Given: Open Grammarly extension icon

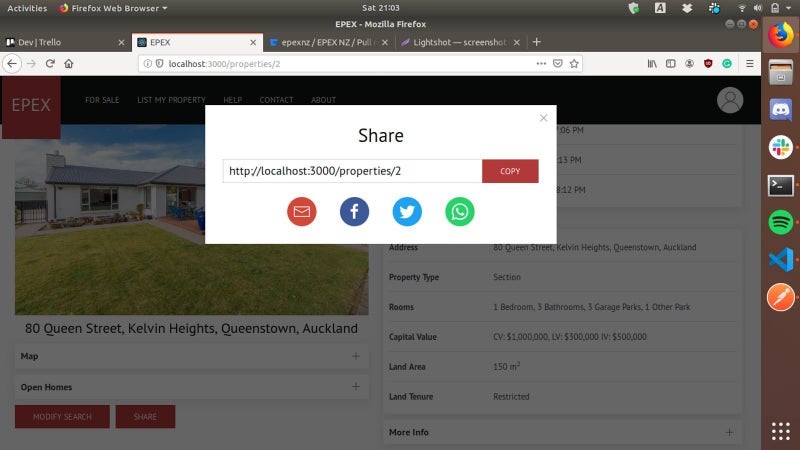Looking at the screenshot, I should coord(727,64).
